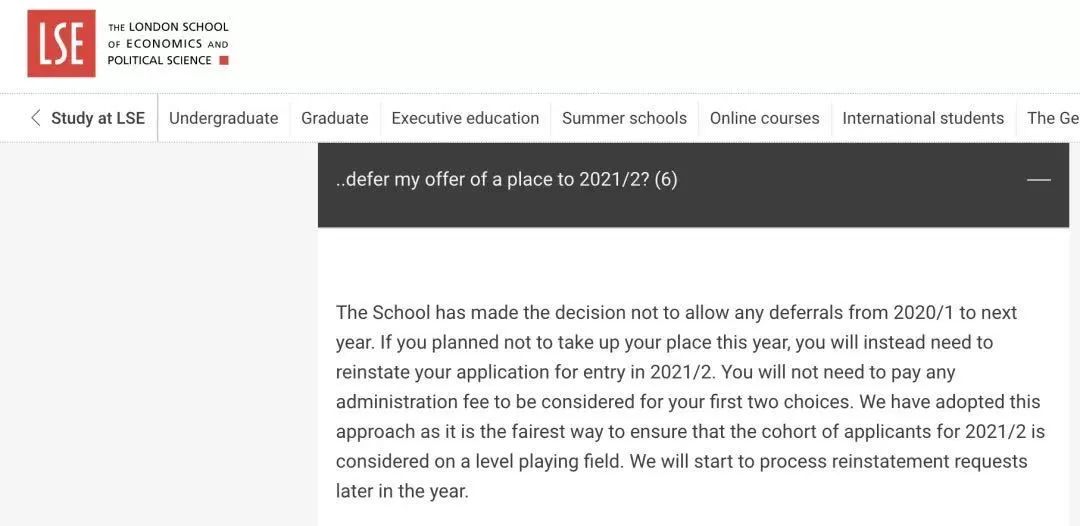Collapse the deferral question with the minus icon
The width and height of the screenshot is (1080, 526).
[x=1039, y=180]
